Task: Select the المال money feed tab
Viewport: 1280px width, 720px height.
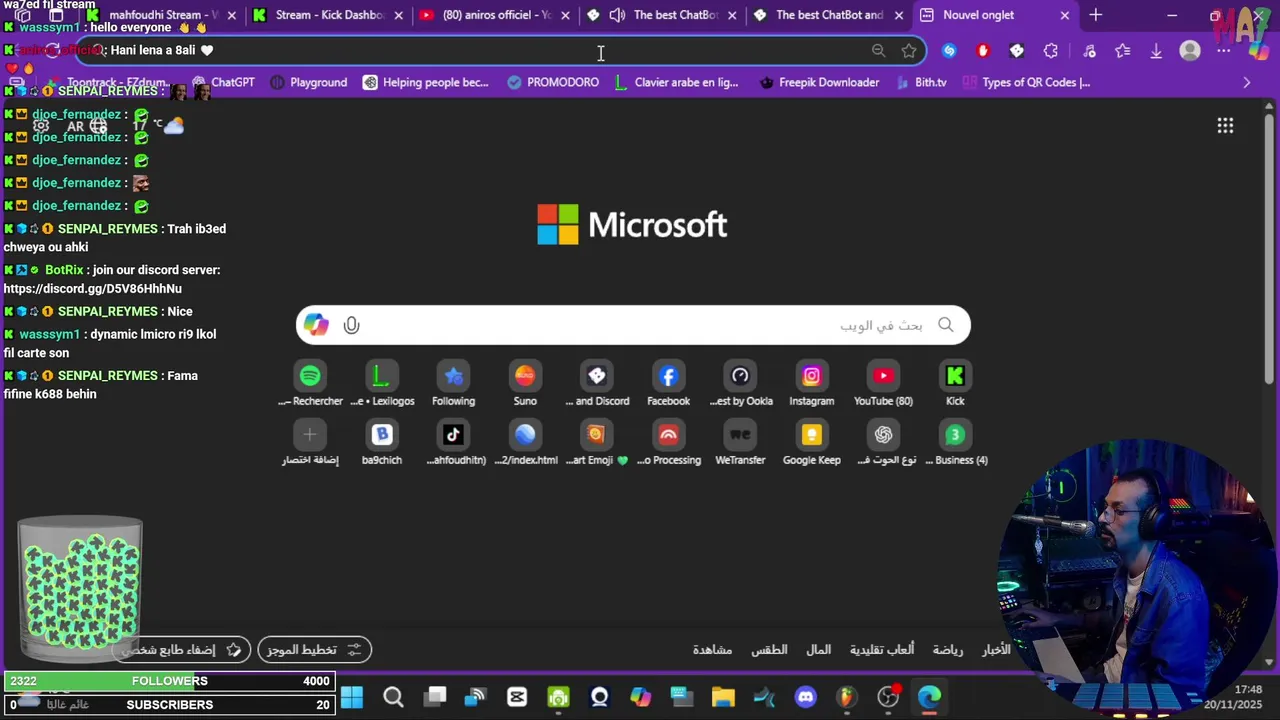Action: click(x=818, y=650)
